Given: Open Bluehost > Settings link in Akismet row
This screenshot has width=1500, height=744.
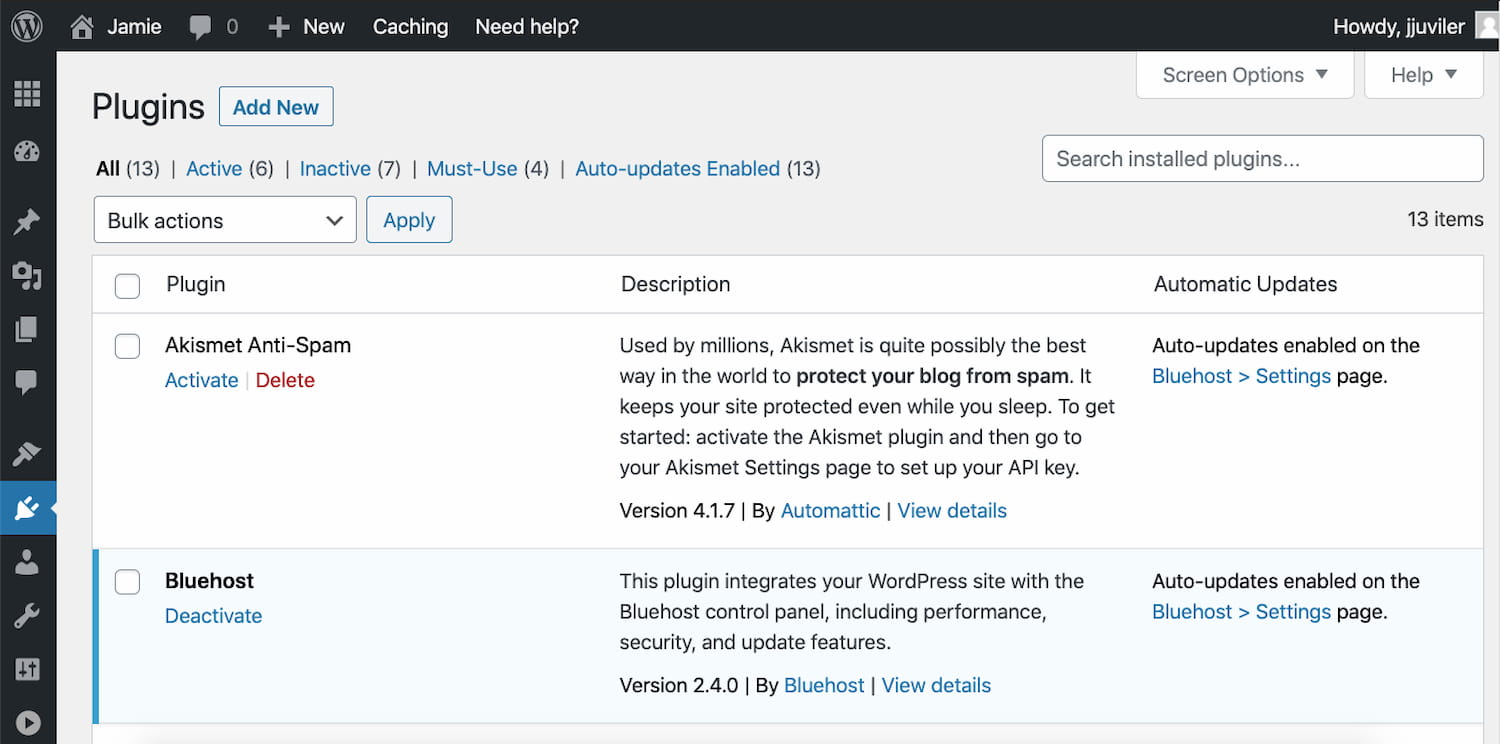Looking at the screenshot, I should [x=1241, y=376].
